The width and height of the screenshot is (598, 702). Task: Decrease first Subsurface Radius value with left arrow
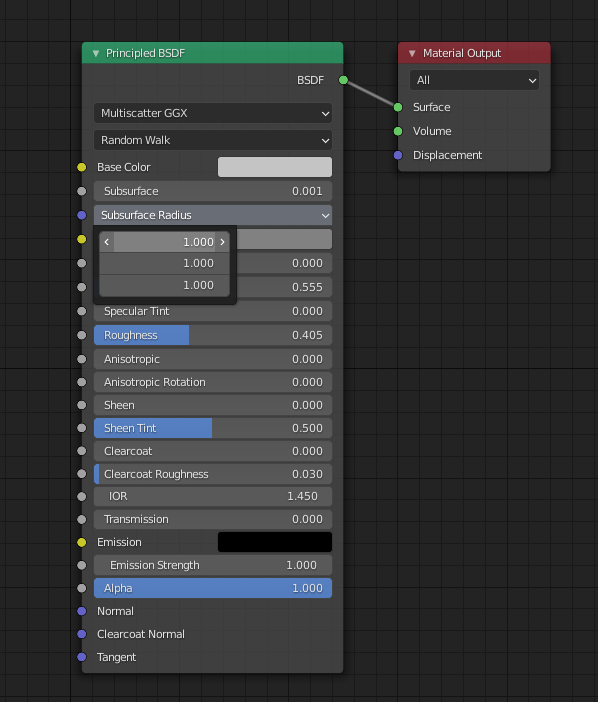[107, 242]
